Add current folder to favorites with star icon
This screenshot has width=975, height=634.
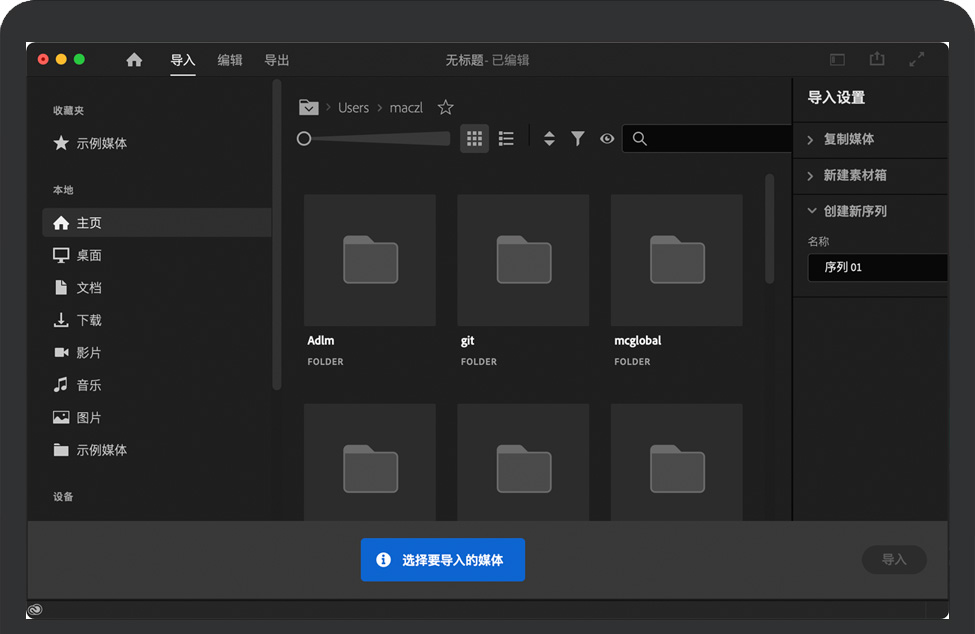446,108
